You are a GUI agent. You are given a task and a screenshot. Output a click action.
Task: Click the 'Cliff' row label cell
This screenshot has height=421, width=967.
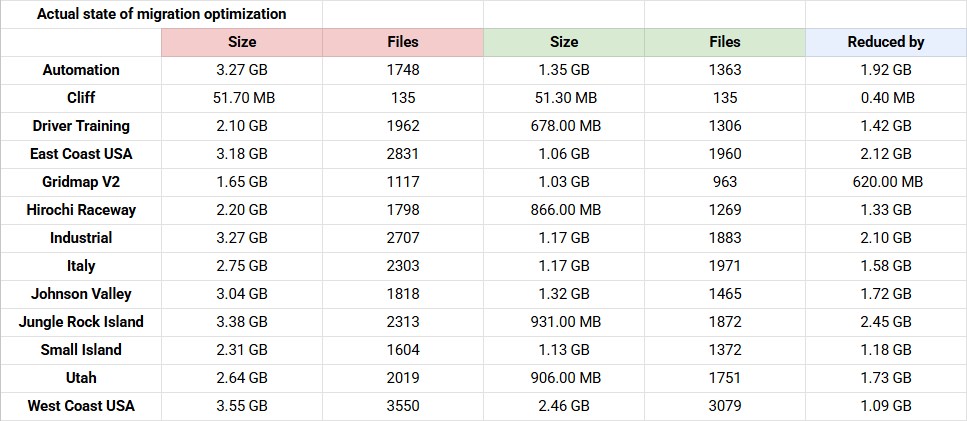coord(81,98)
